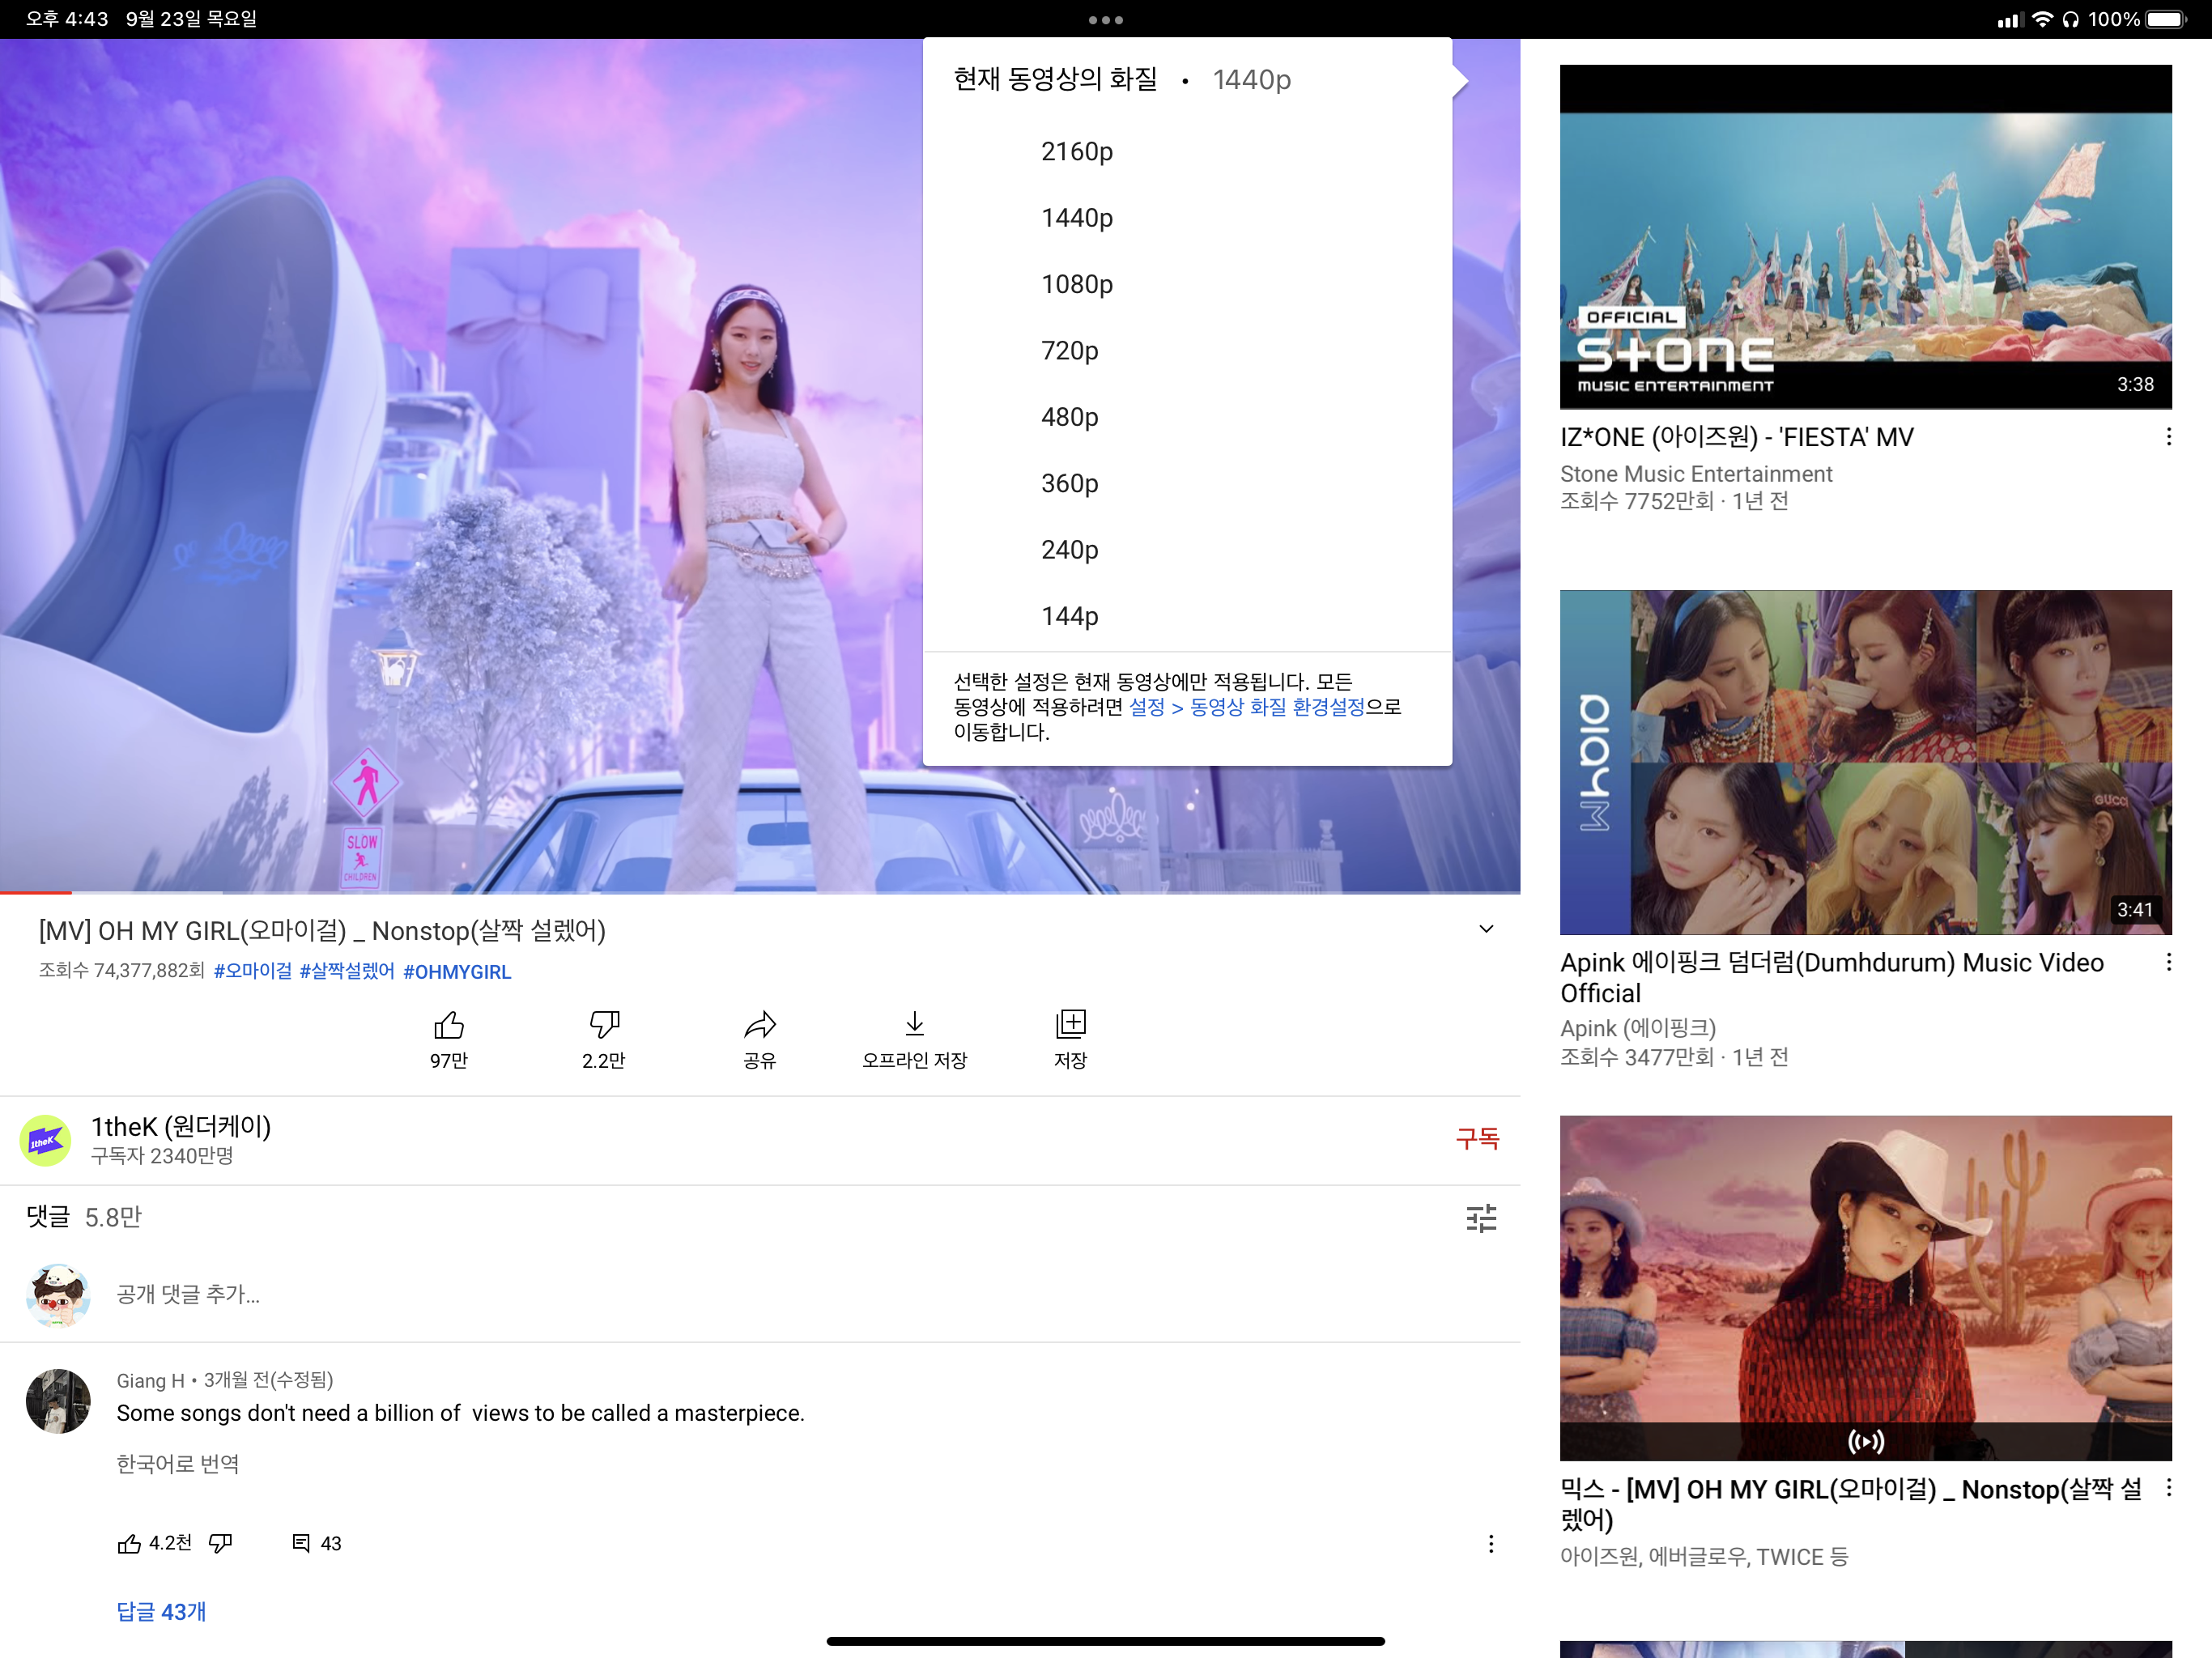Viewport: 2212px width, 1658px height.
Task: Open the Giang H comment's more options
Action: (x=1490, y=1543)
